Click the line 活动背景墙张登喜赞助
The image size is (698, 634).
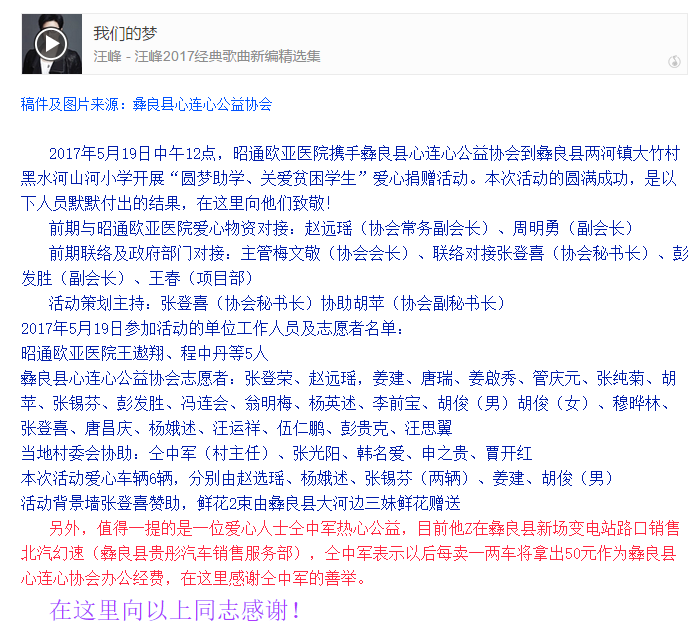click(240, 503)
